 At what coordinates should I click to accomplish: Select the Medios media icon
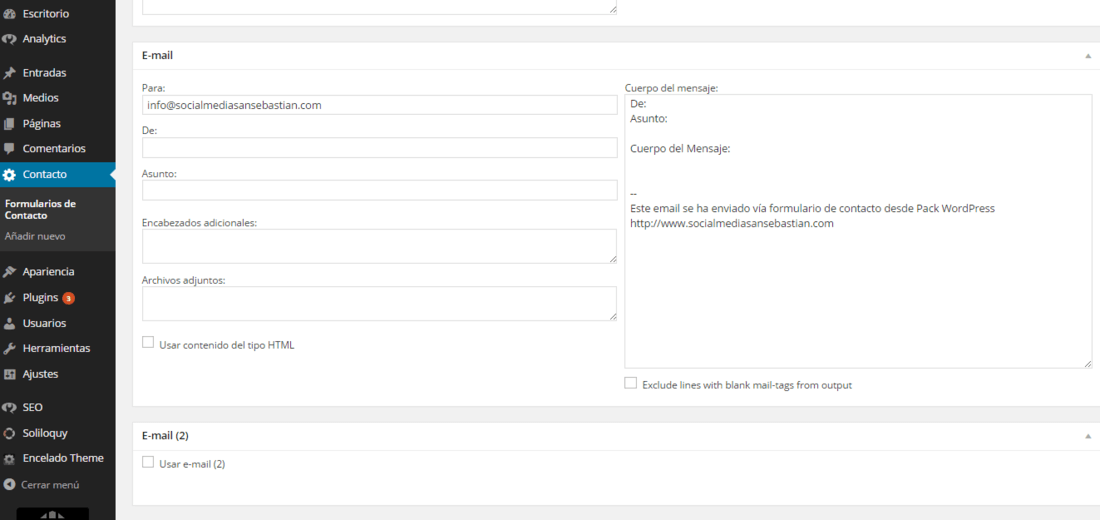coord(9,98)
